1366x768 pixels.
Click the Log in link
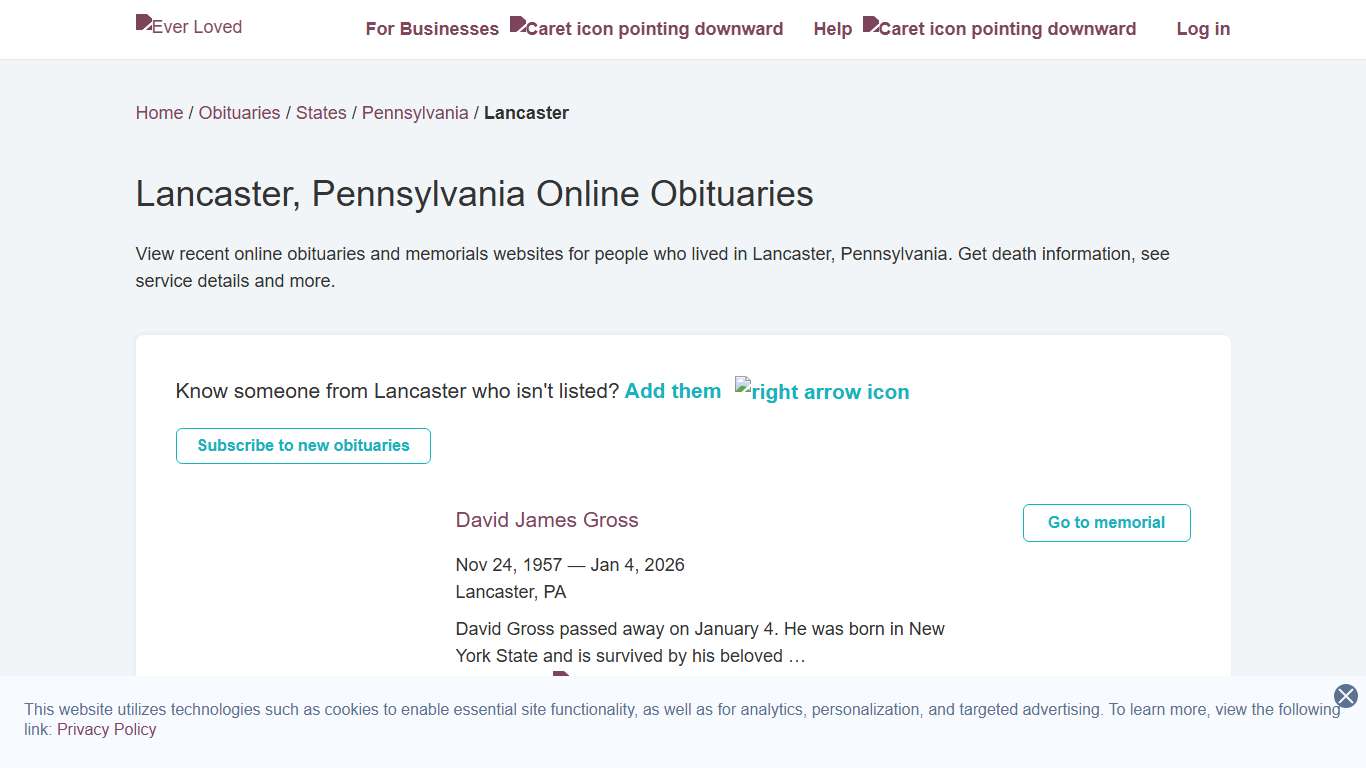click(1203, 29)
